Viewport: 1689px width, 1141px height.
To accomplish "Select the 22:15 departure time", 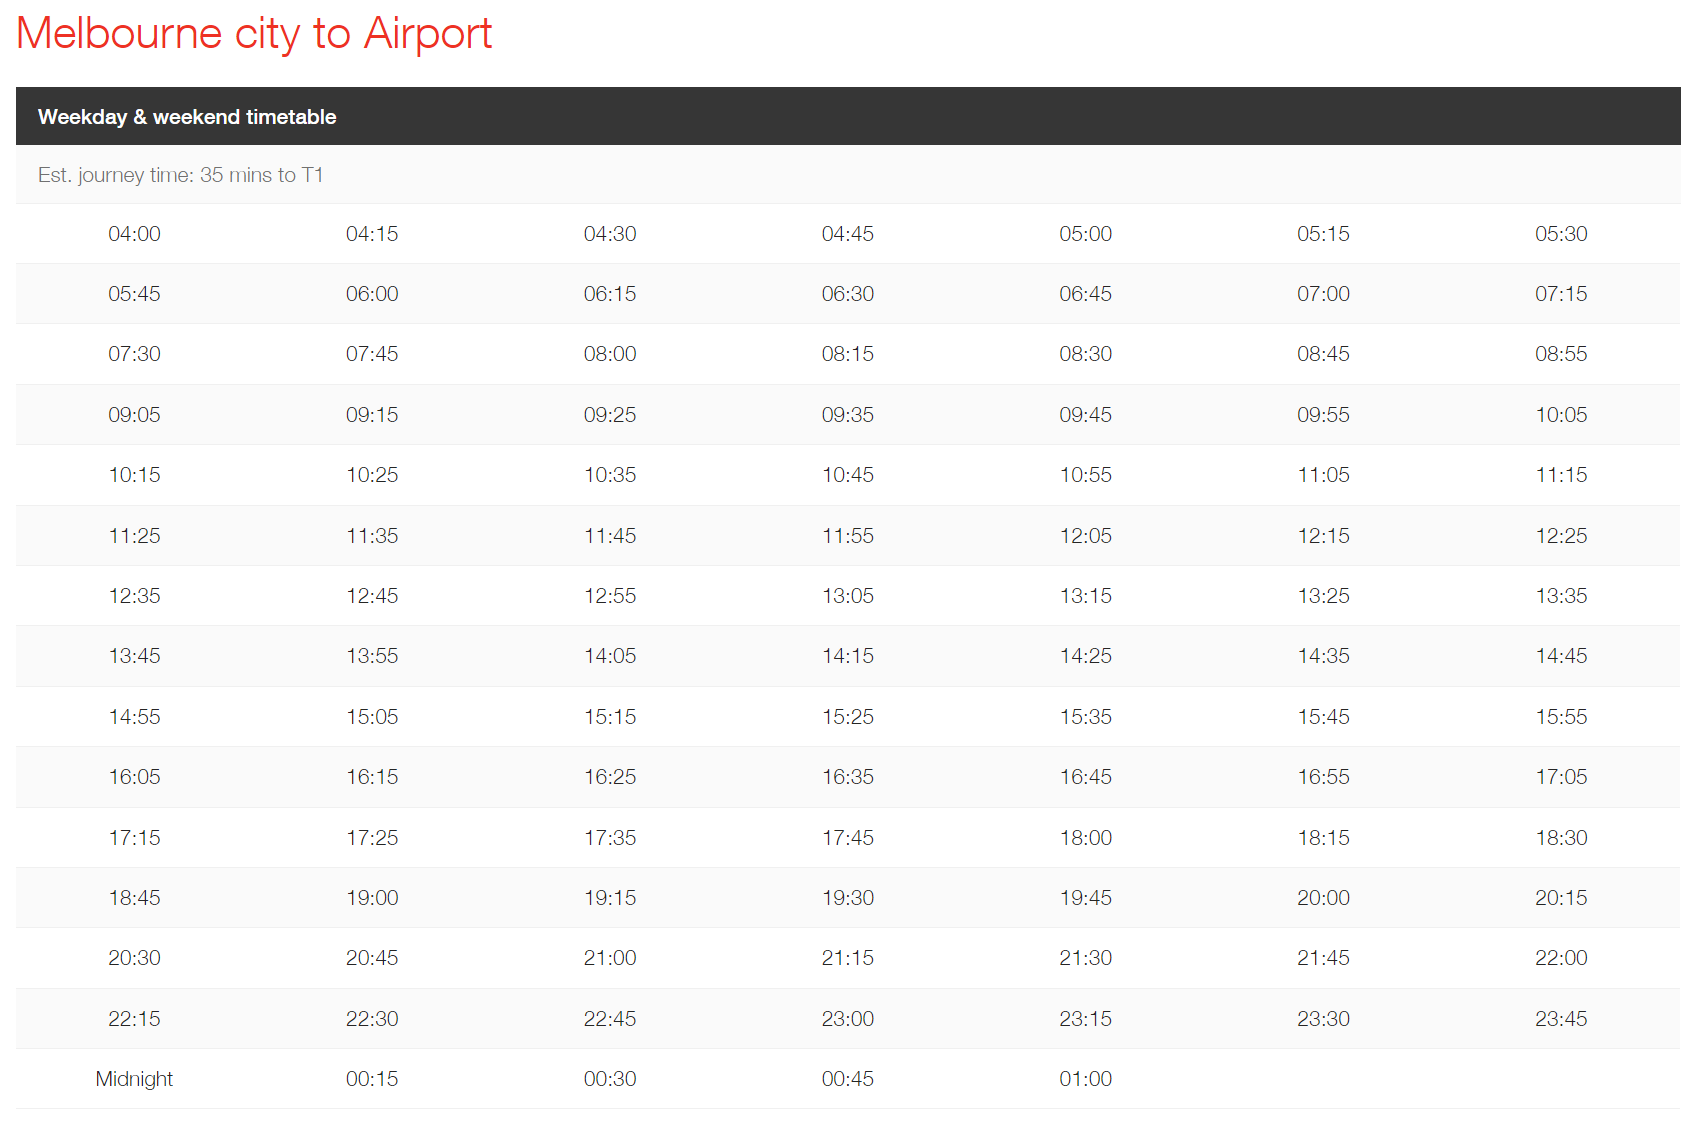I will 134,1019.
